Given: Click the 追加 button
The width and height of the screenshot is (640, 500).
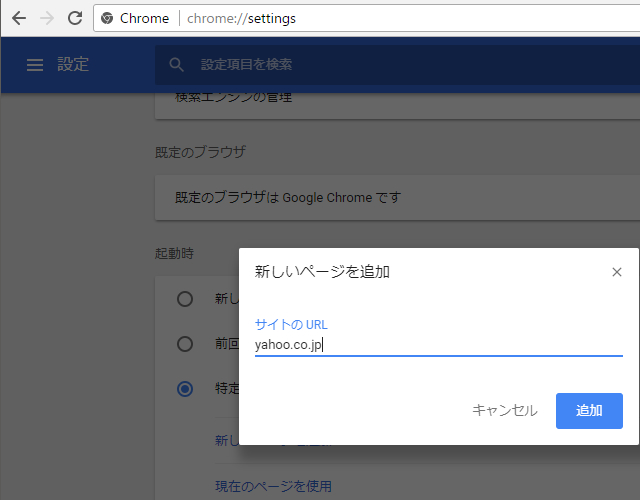Looking at the screenshot, I should [589, 411].
